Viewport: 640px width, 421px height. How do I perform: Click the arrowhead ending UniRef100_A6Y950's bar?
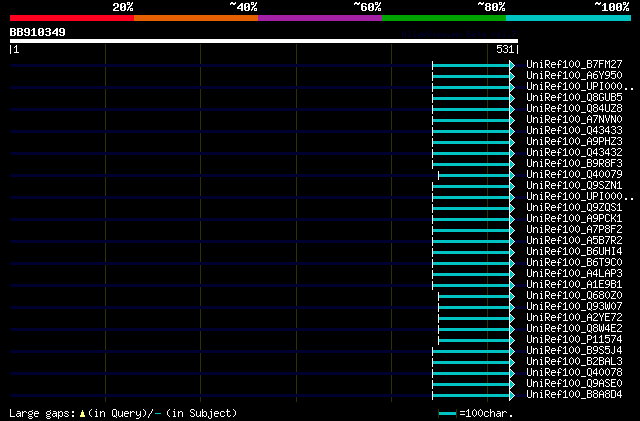coord(512,76)
